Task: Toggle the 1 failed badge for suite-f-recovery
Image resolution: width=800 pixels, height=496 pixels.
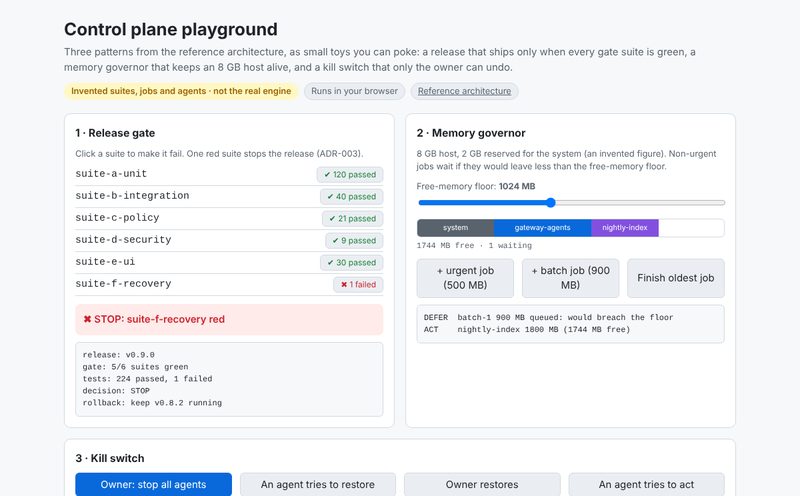Action: [358, 284]
